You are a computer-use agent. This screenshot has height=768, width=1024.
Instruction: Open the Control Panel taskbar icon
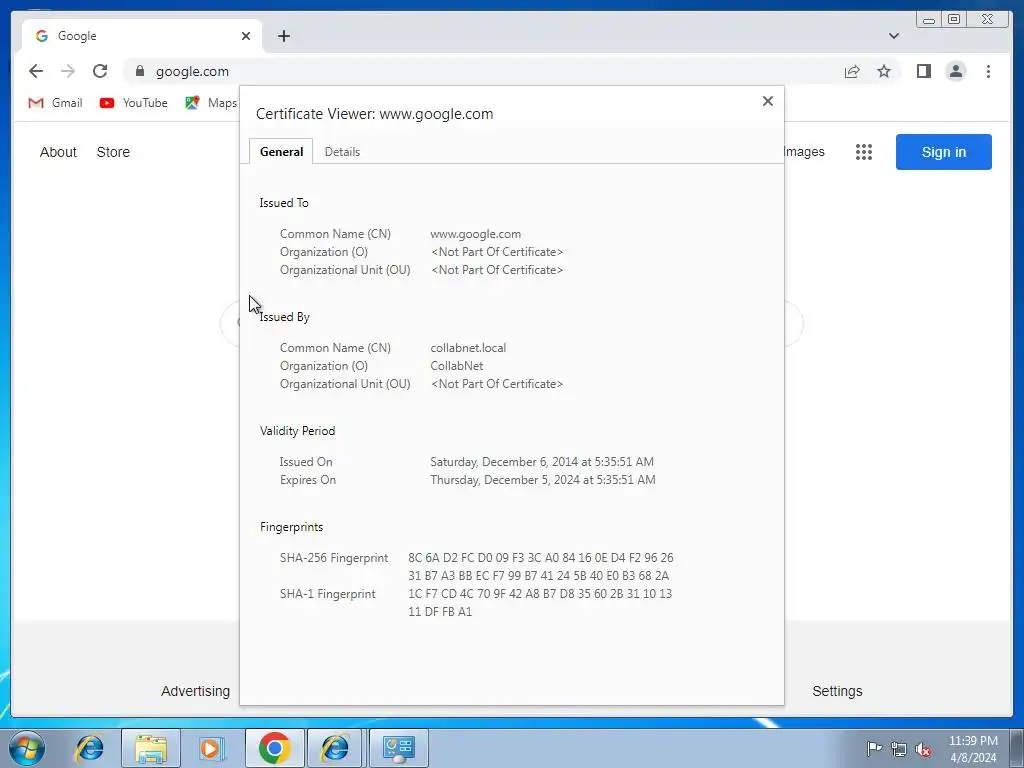tap(398, 748)
